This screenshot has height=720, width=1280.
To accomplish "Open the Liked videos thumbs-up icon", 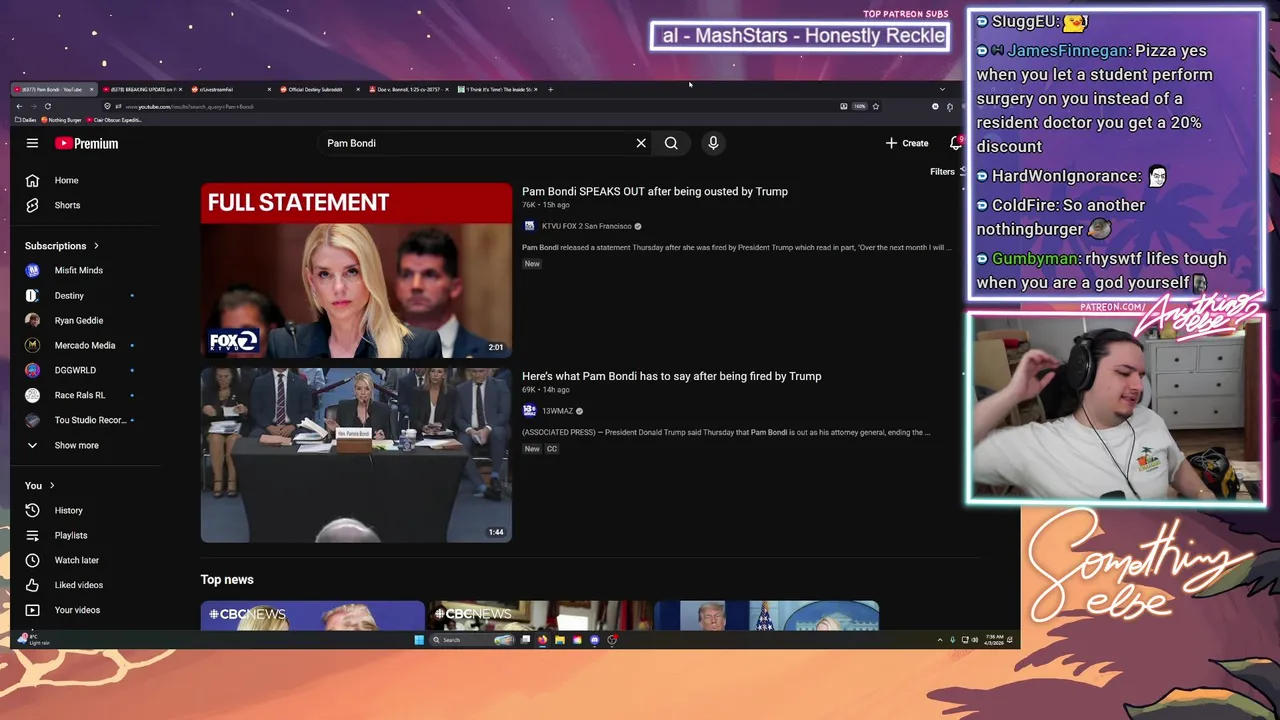I will [32, 585].
